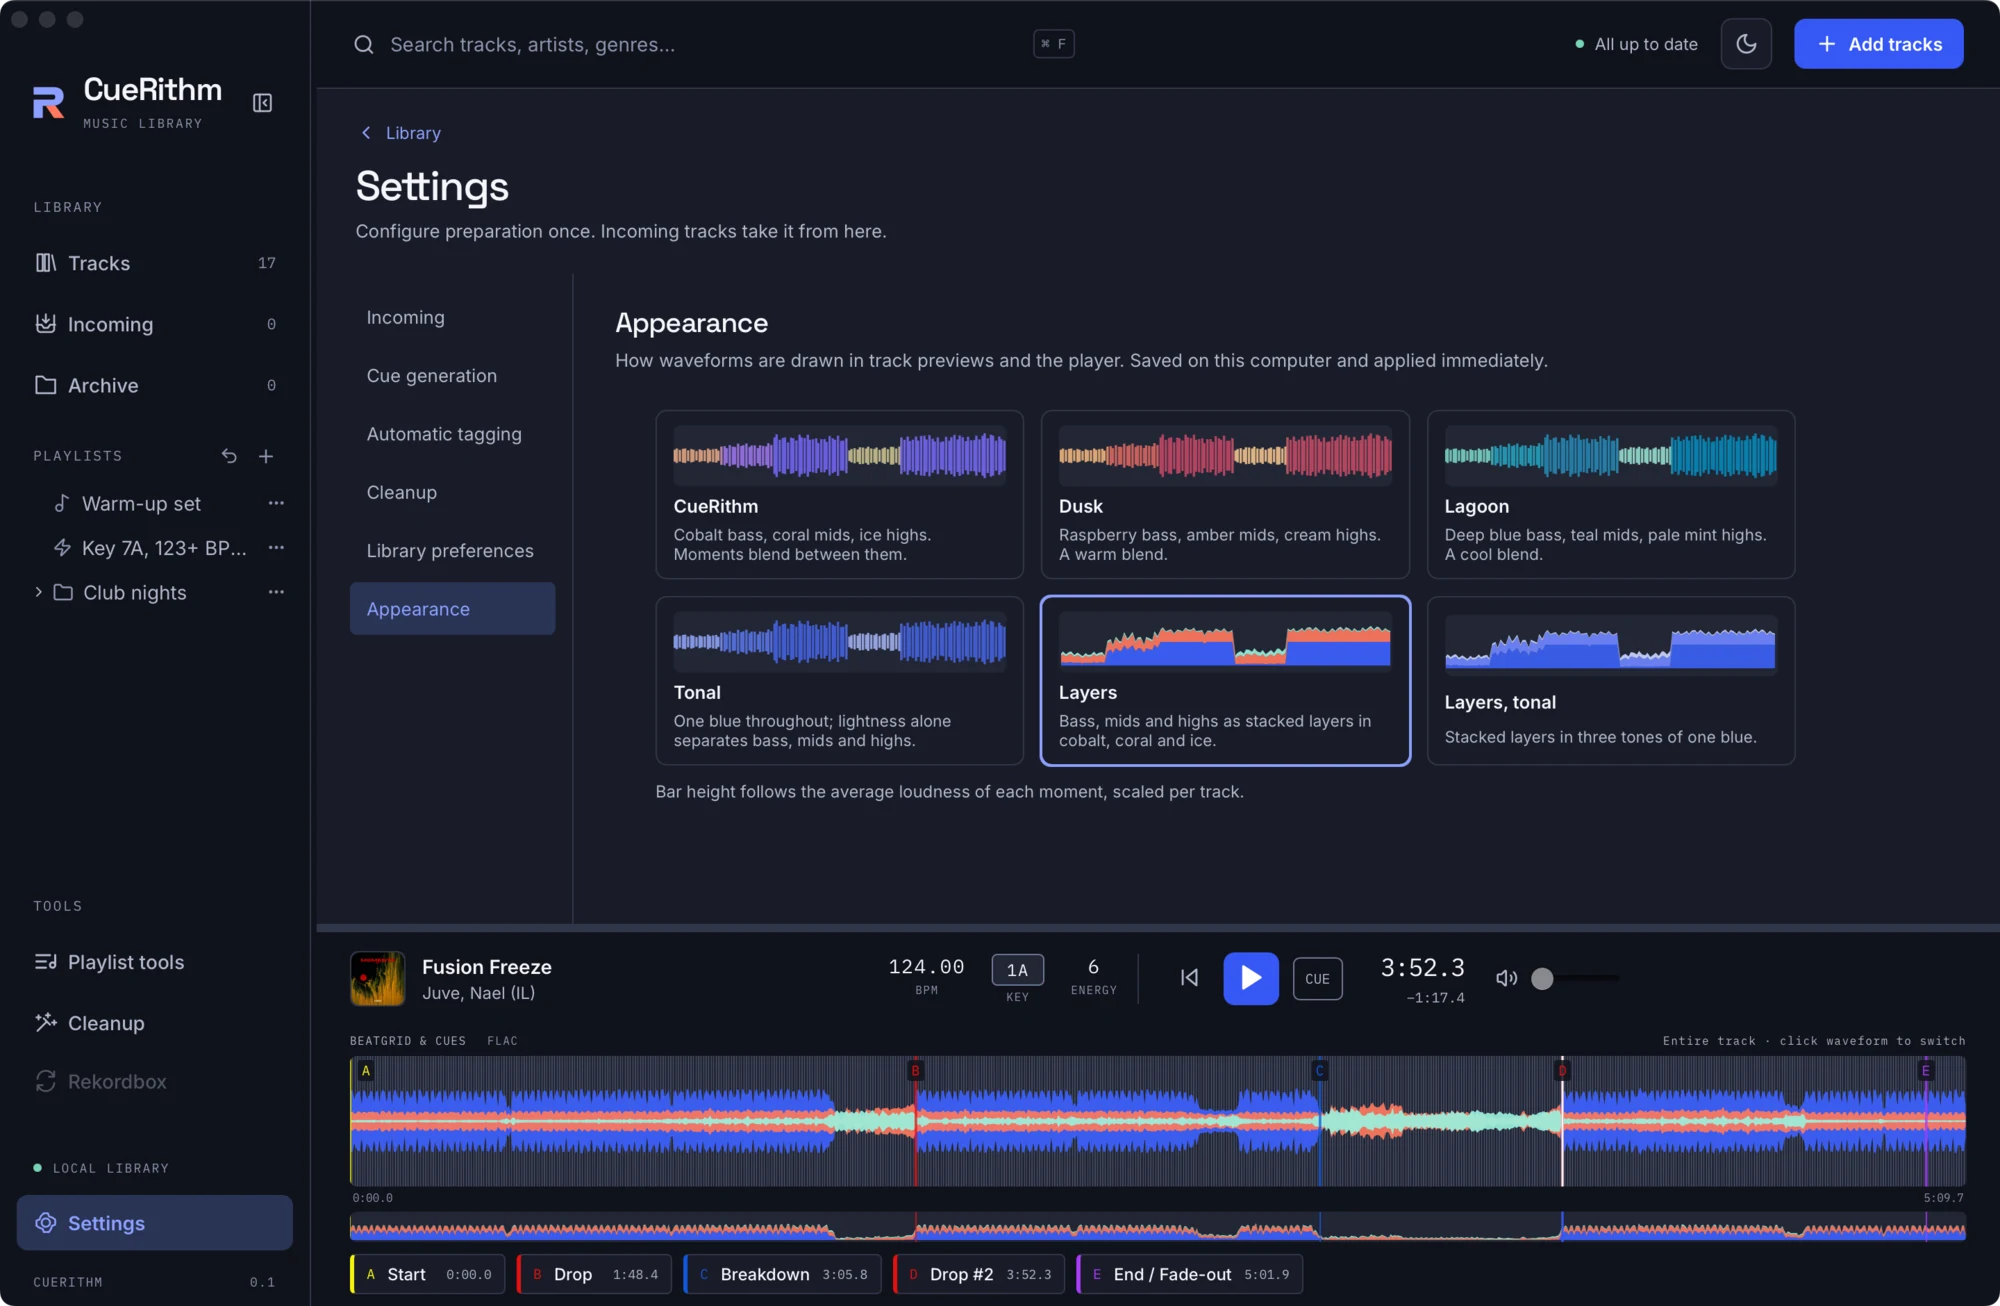Image resolution: width=2000 pixels, height=1306 pixels.
Task: Play the Fusion Freeze track
Action: pos(1250,978)
